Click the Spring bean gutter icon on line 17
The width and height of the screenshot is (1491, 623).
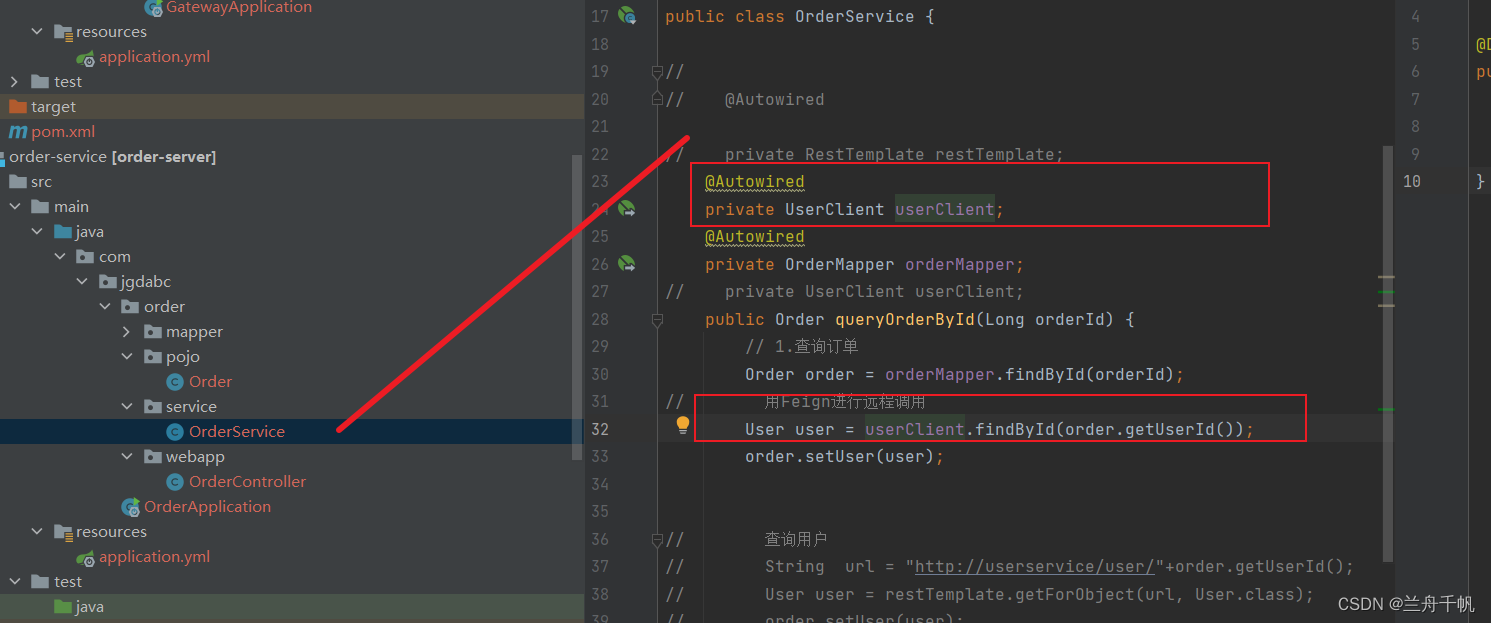(627, 16)
